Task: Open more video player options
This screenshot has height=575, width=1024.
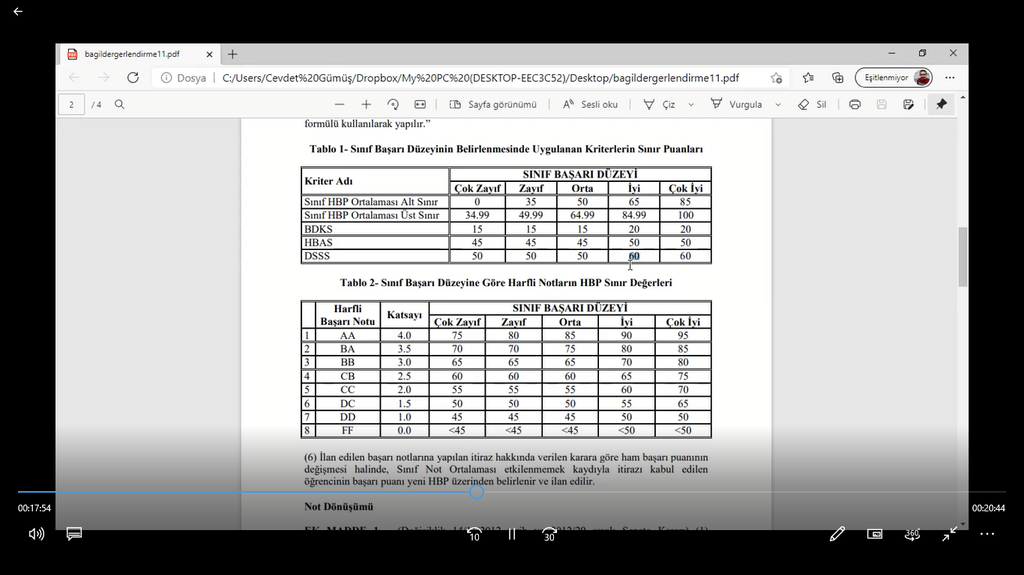Action: tap(987, 534)
